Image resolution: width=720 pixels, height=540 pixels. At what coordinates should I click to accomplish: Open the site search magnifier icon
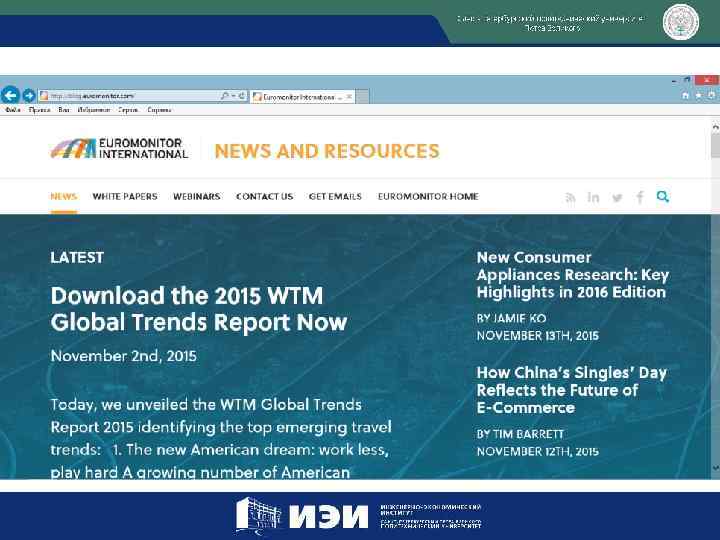pyautogui.click(x=663, y=197)
